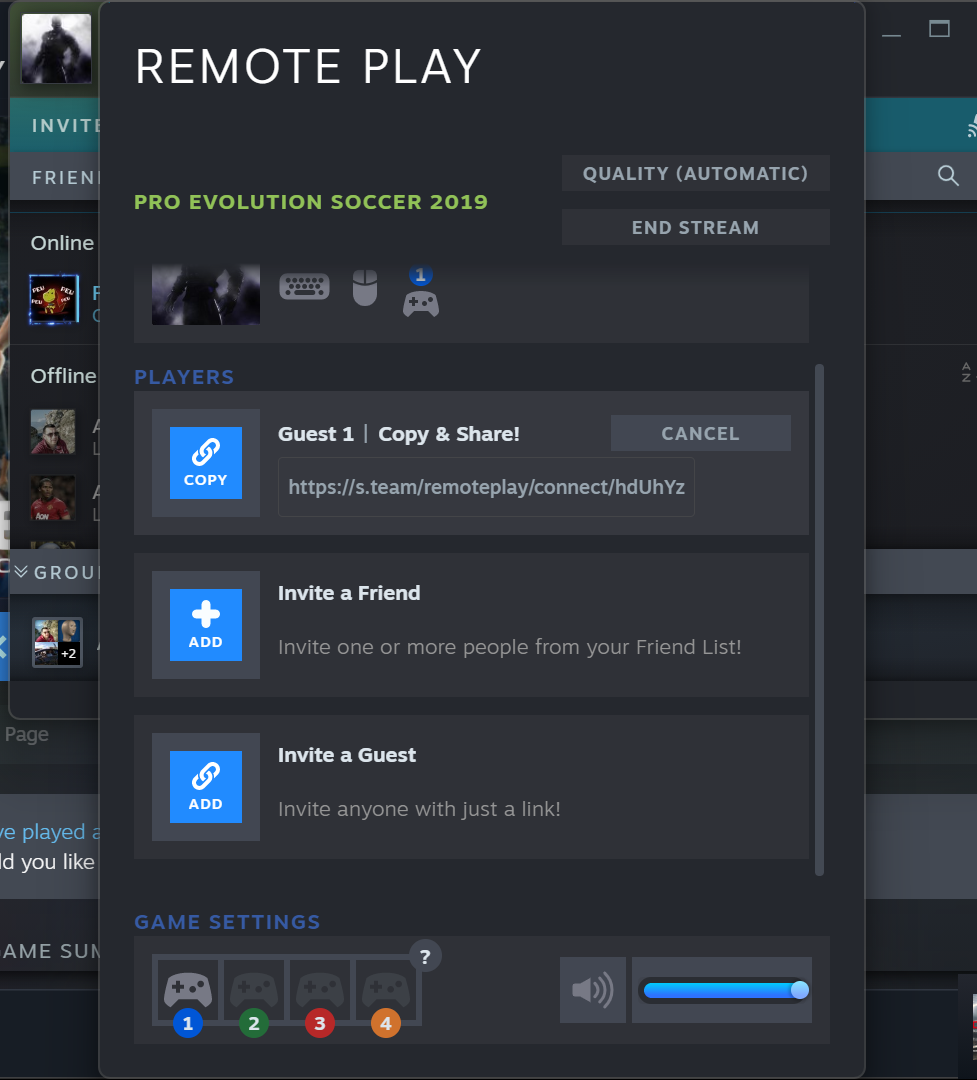Click the keyboard input icon for the host

pos(304,286)
